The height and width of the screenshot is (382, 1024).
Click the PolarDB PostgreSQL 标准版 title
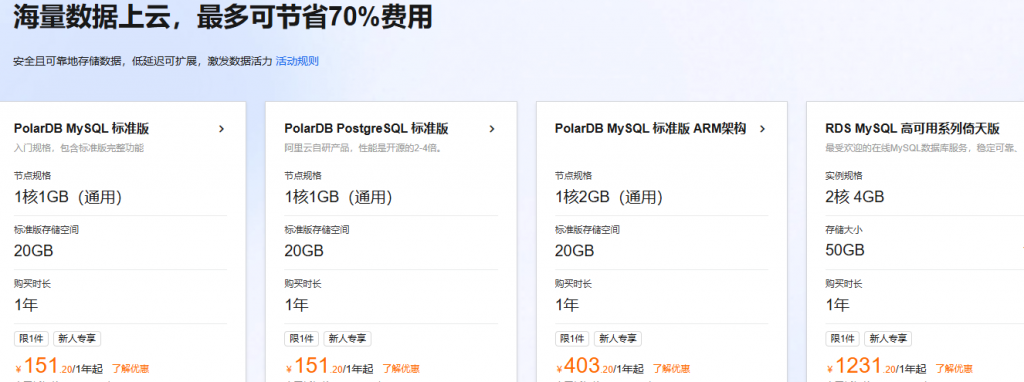366,129
